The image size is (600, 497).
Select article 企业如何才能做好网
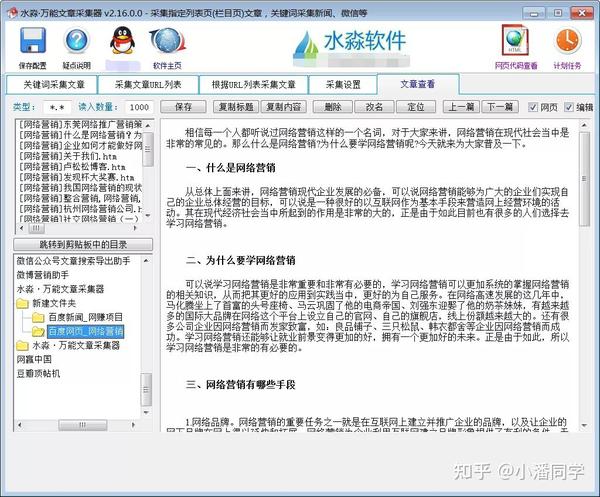pyautogui.click(x=80, y=145)
